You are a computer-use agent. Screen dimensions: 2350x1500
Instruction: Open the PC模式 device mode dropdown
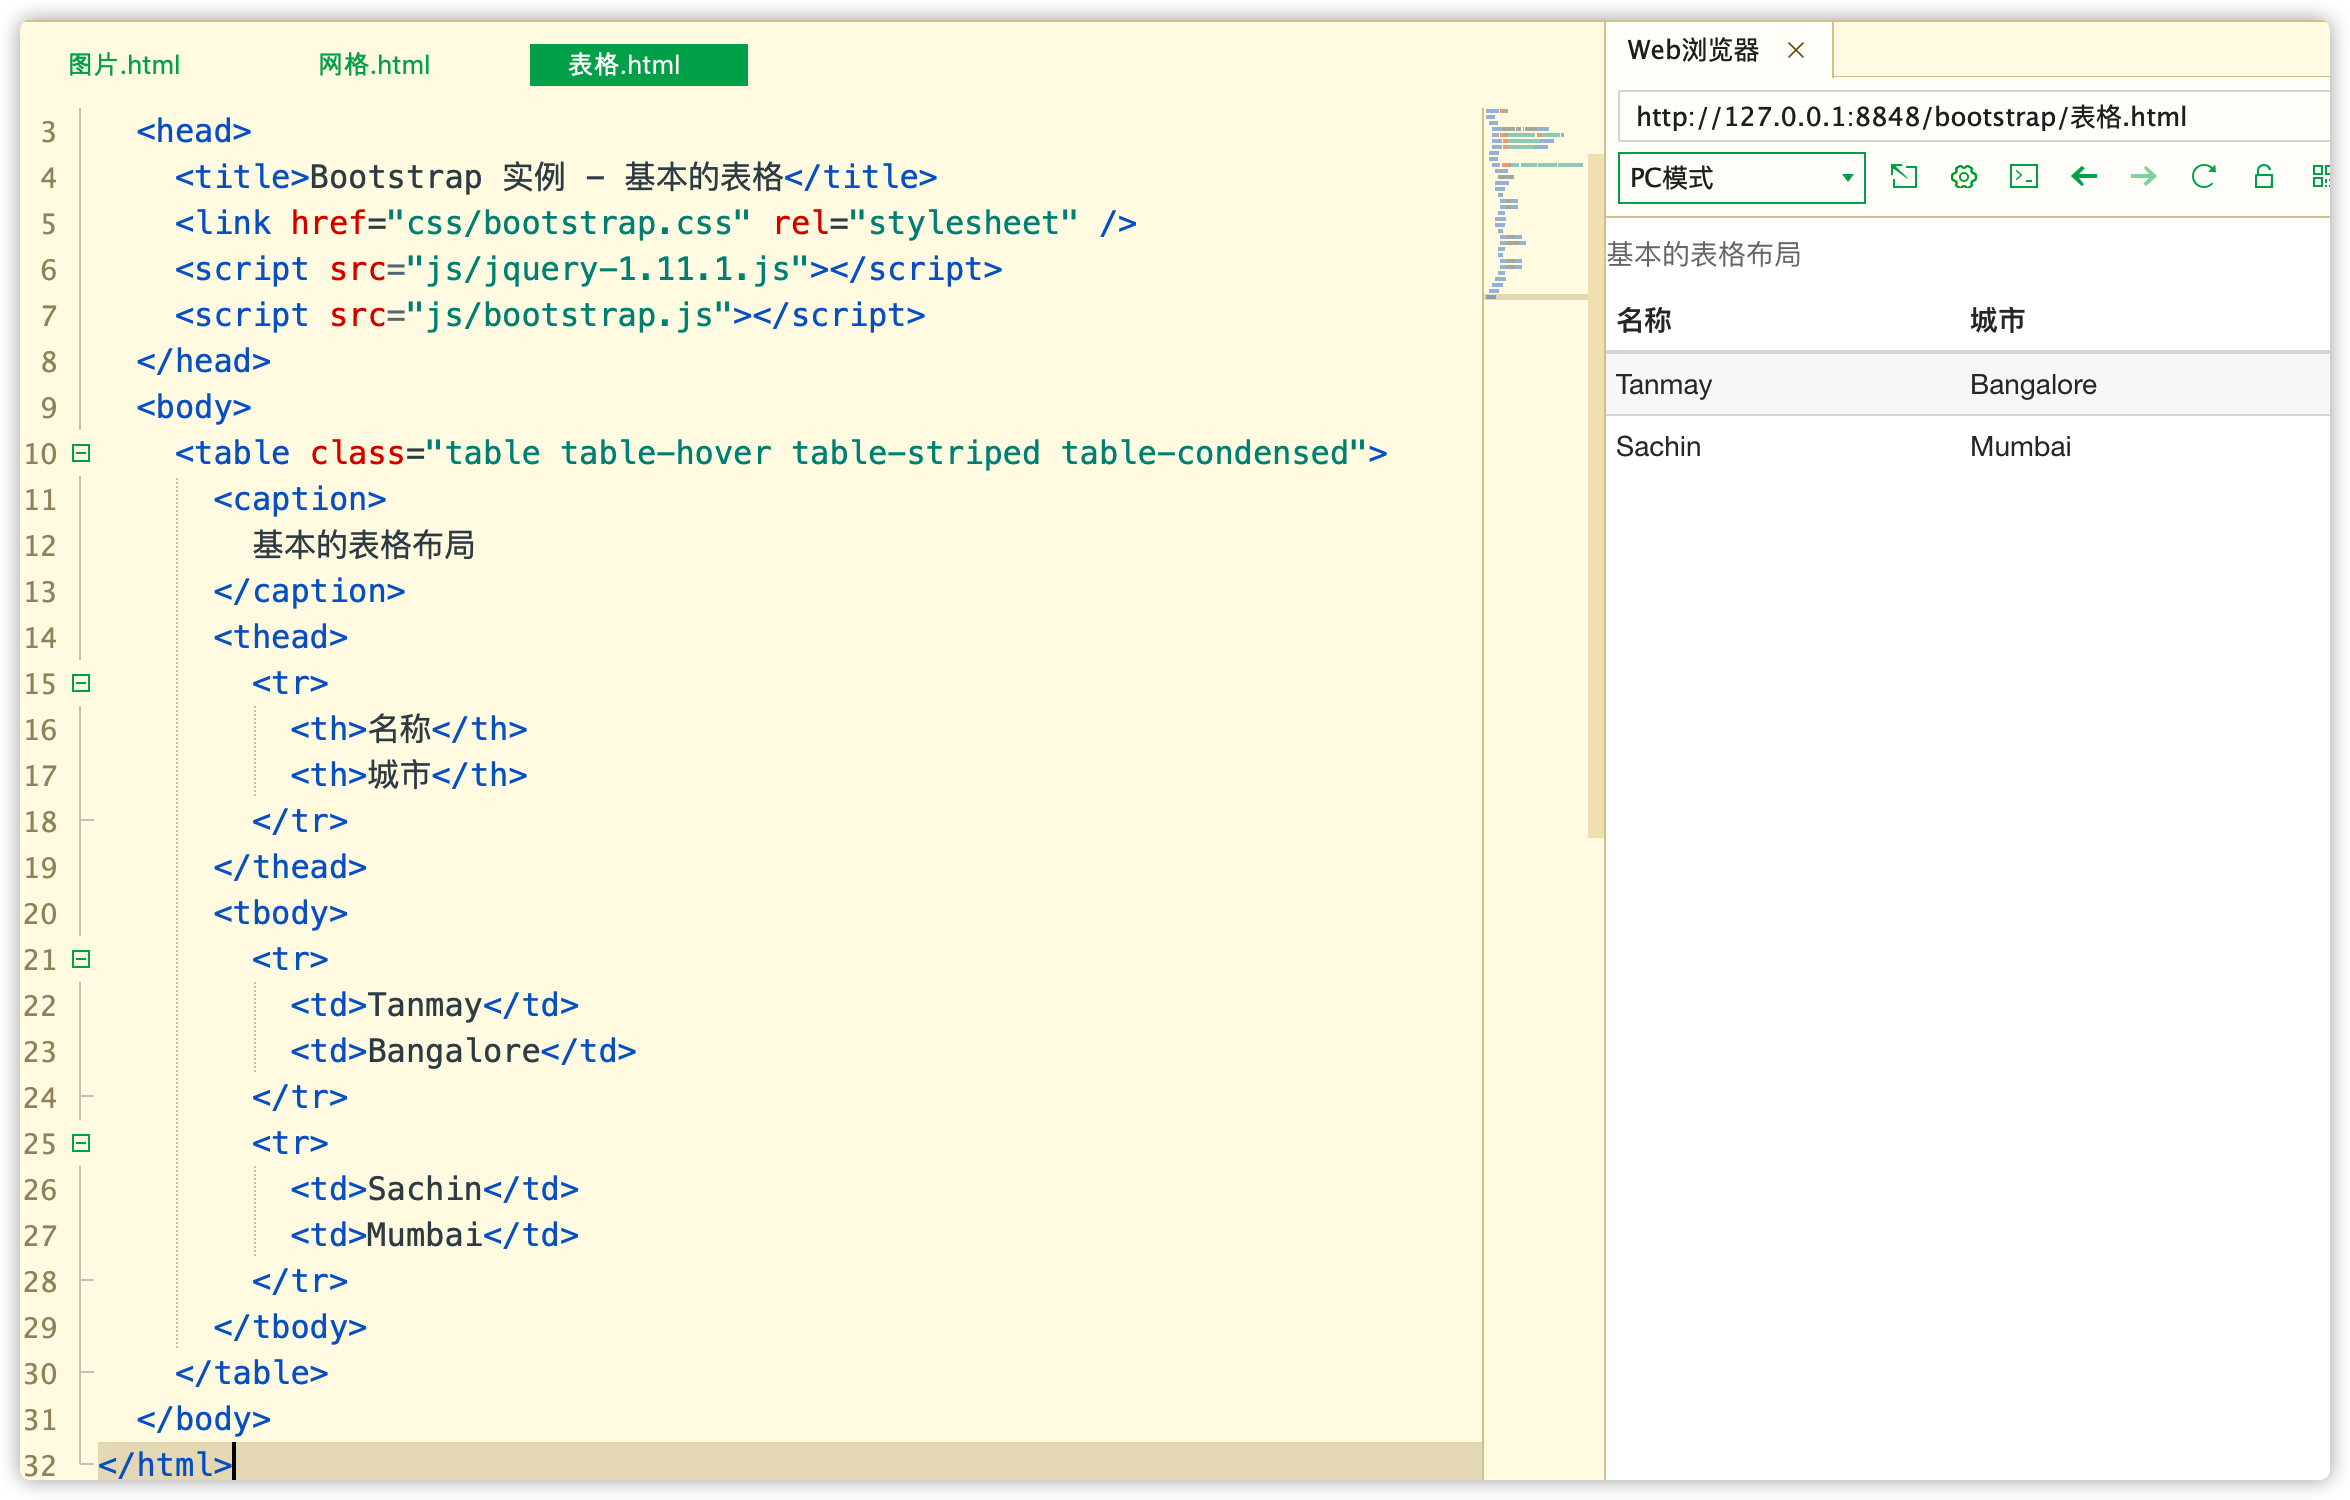pos(1741,178)
